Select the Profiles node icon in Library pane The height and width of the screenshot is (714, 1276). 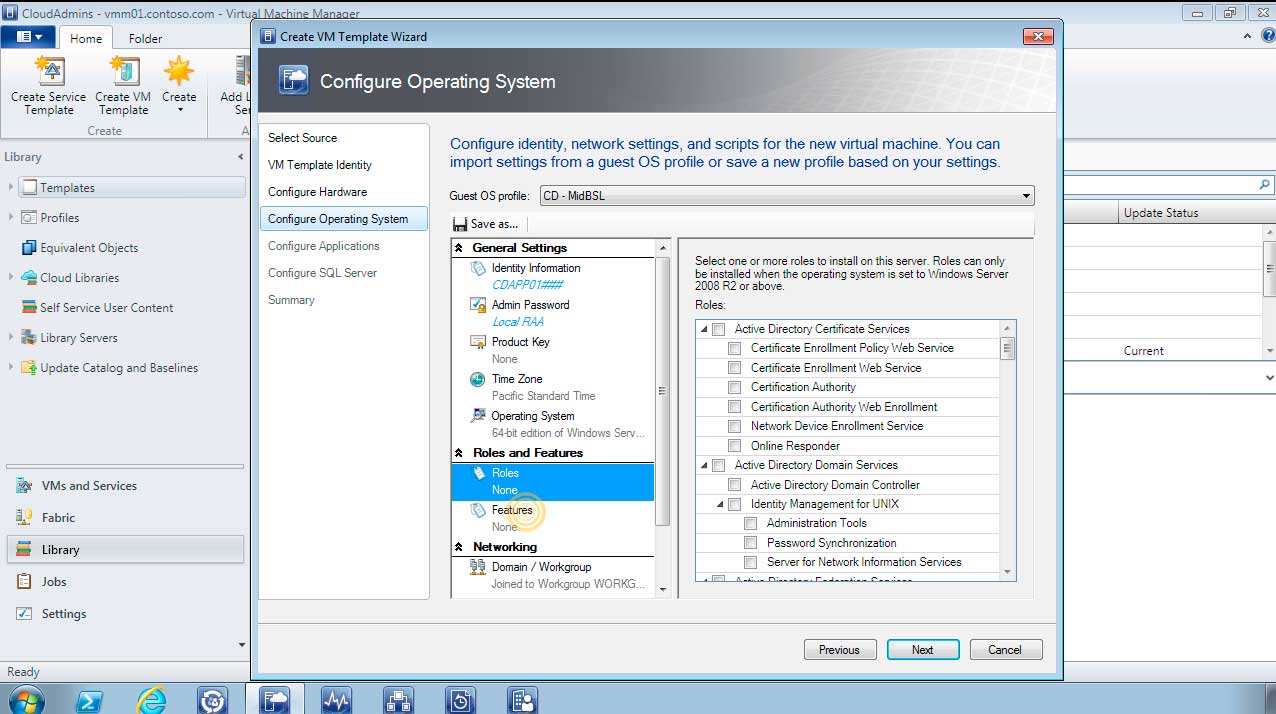pos(29,217)
